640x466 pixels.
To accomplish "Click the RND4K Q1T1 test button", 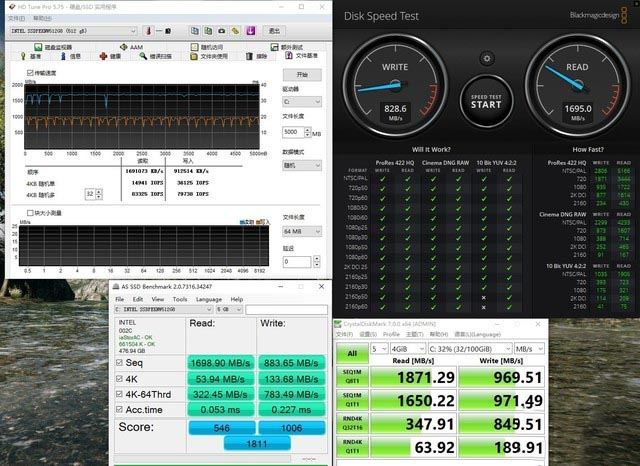I will [352, 446].
